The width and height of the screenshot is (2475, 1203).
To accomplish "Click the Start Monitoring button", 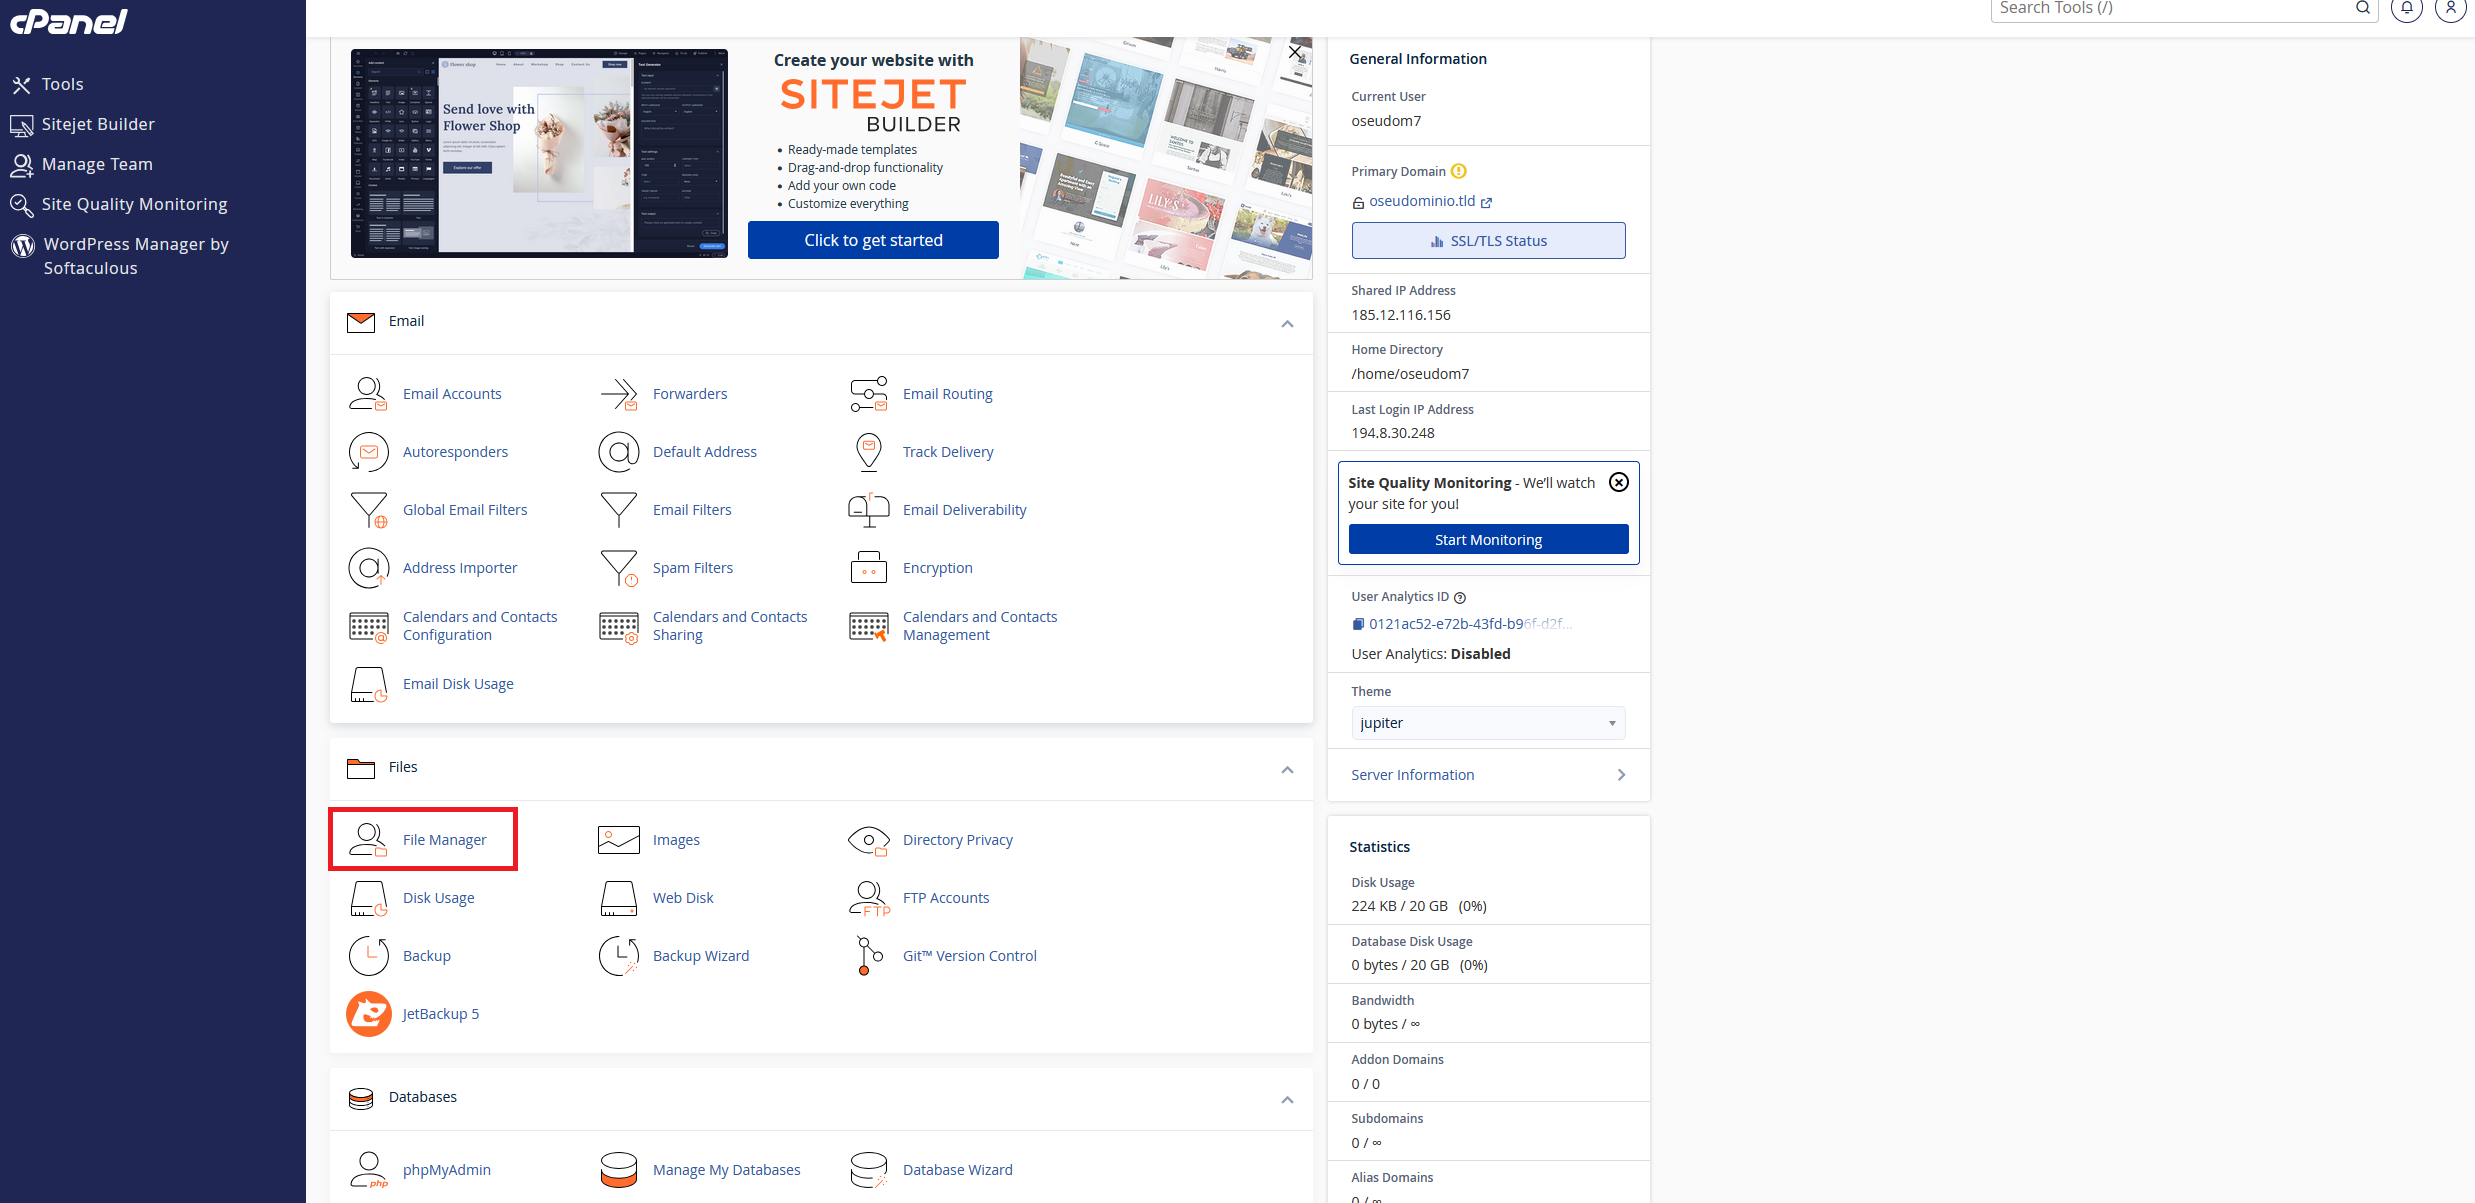I will pos(1487,540).
